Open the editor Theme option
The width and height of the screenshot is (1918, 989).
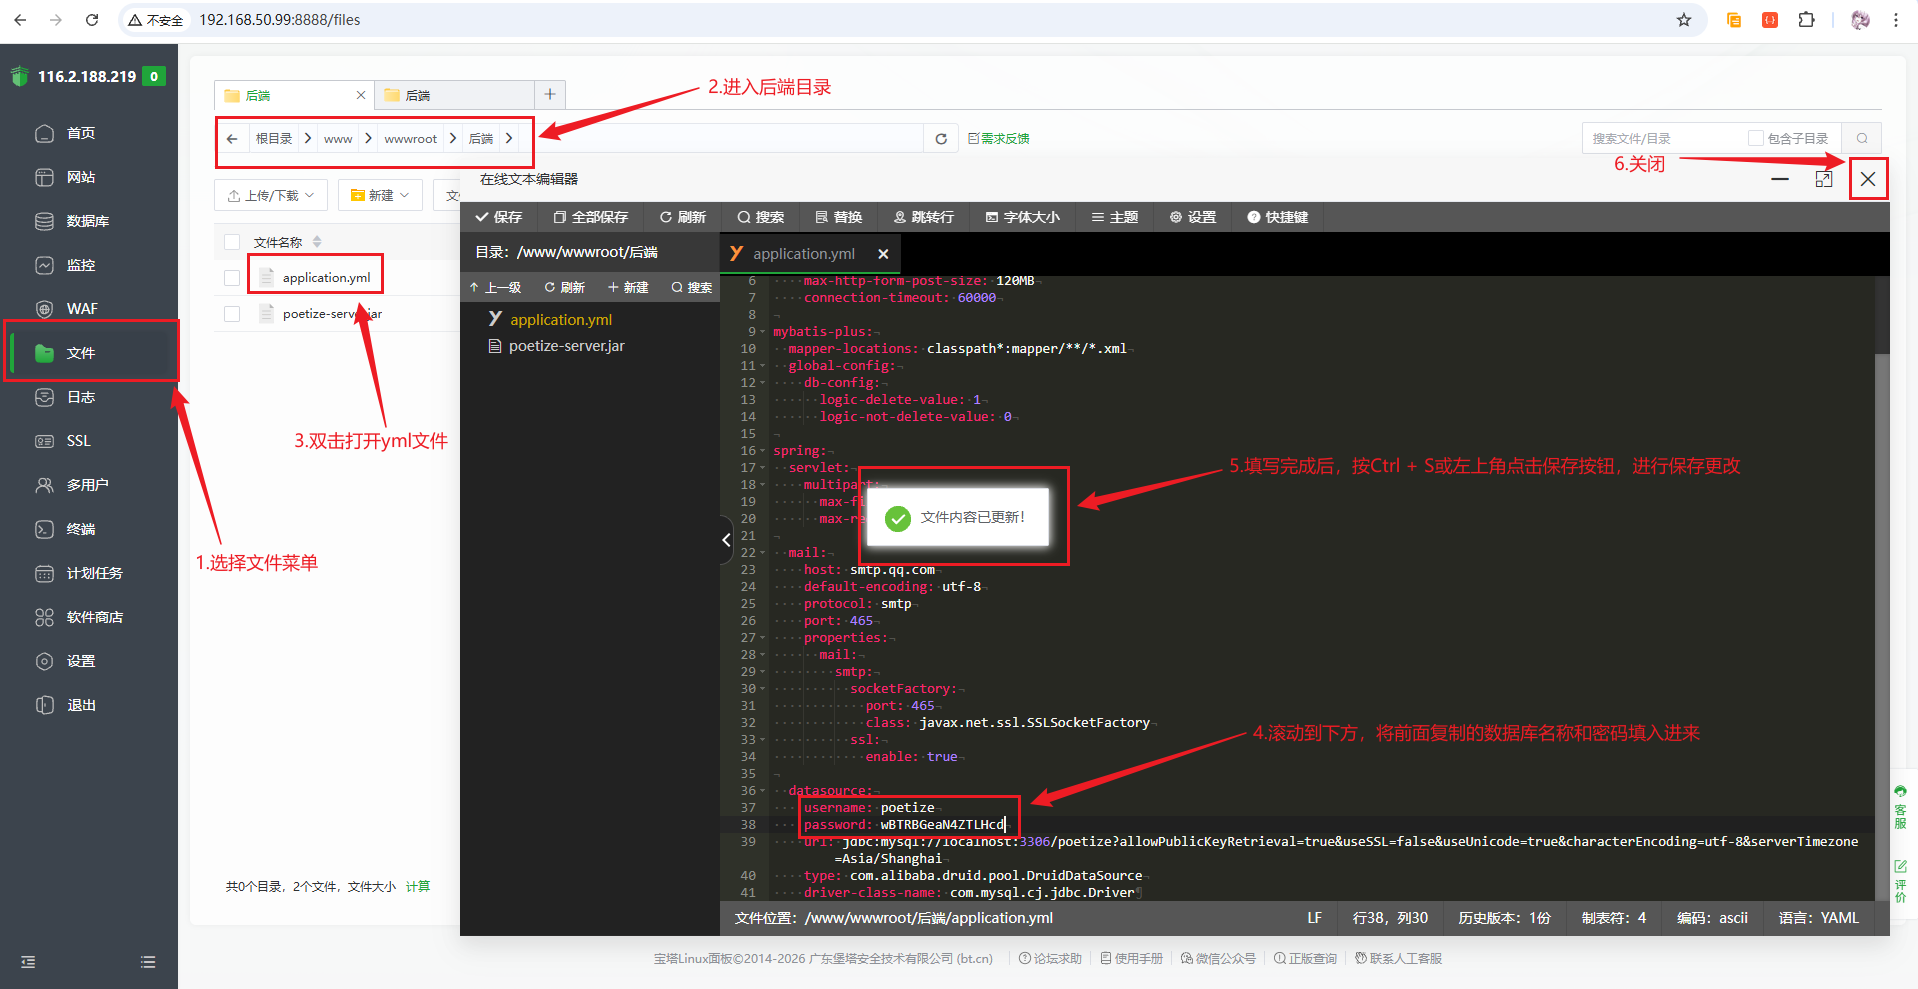point(1114,217)
